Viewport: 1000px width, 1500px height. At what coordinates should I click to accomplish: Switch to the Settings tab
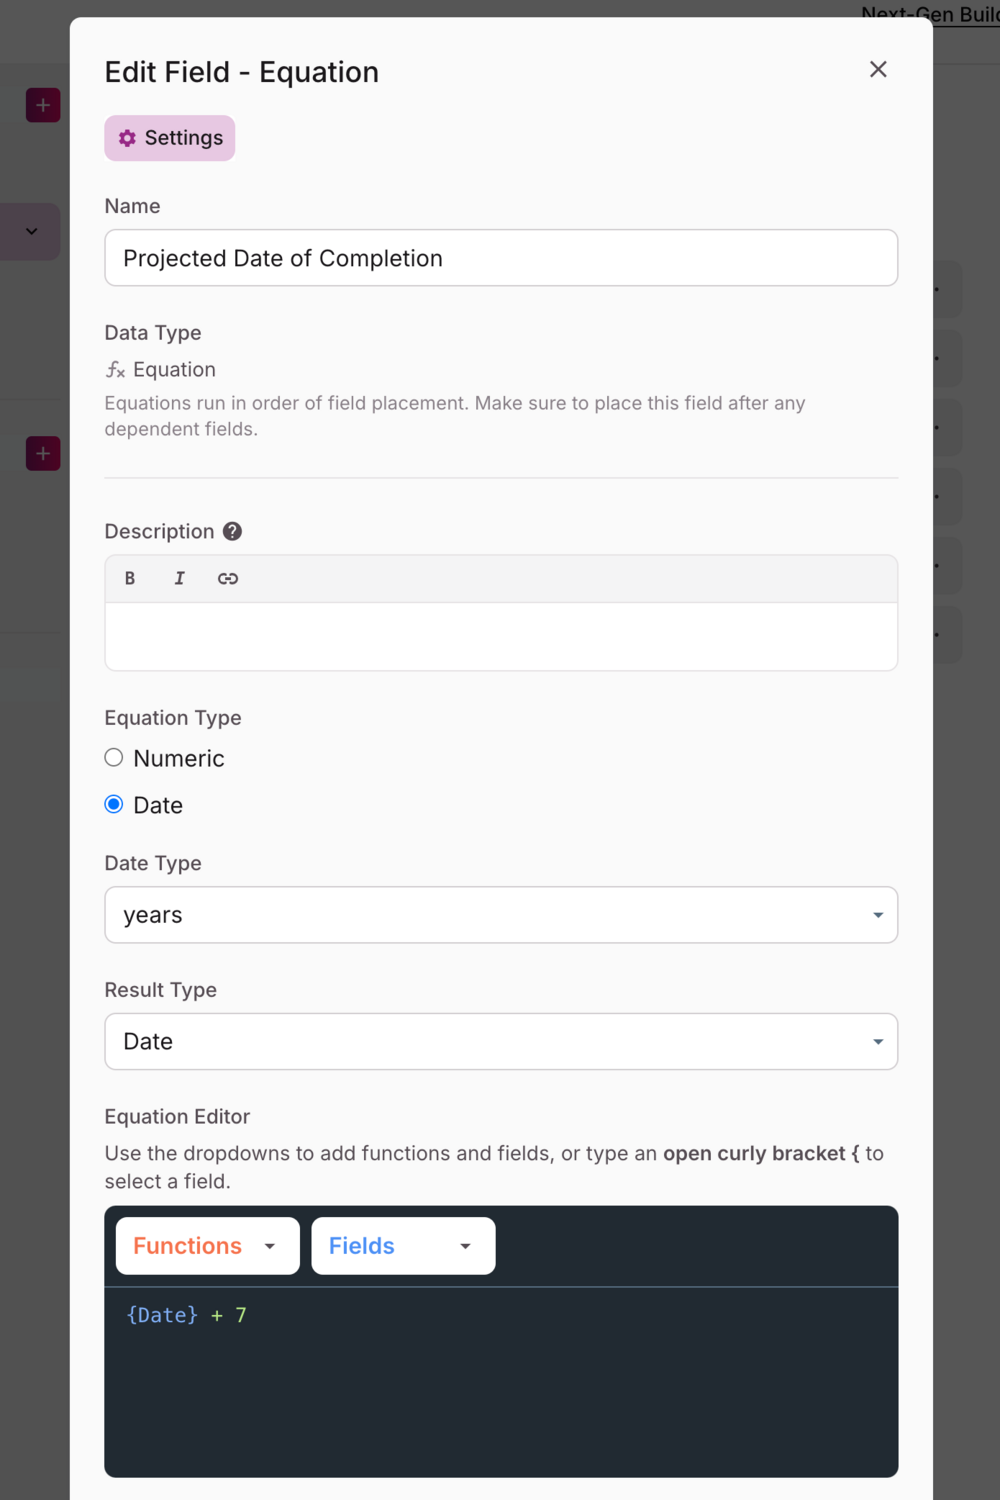[x=170, y=138]
